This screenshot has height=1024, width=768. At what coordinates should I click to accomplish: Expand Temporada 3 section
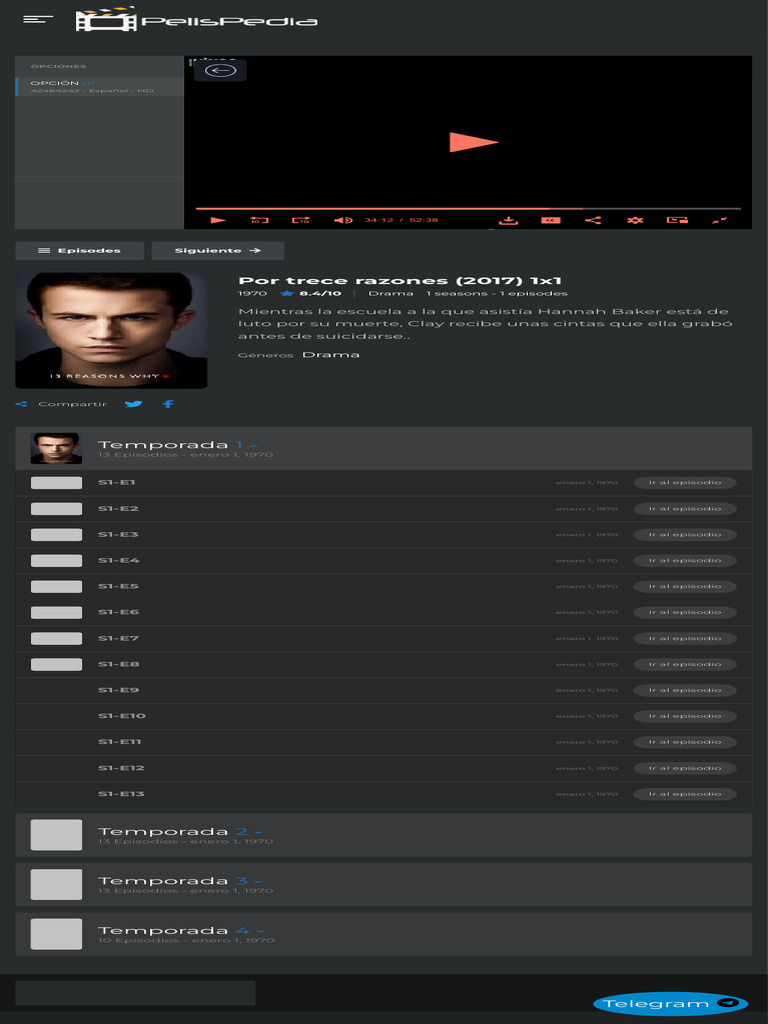(x=383, y=884)
